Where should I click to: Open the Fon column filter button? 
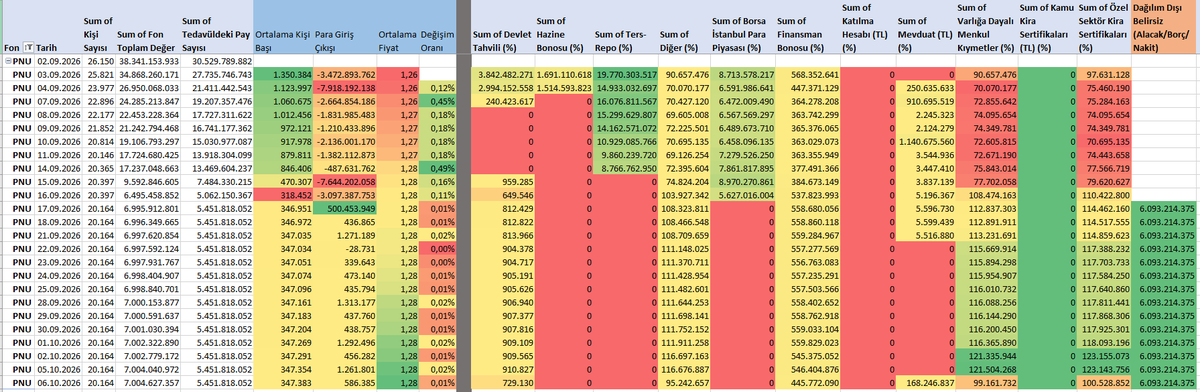28,47
